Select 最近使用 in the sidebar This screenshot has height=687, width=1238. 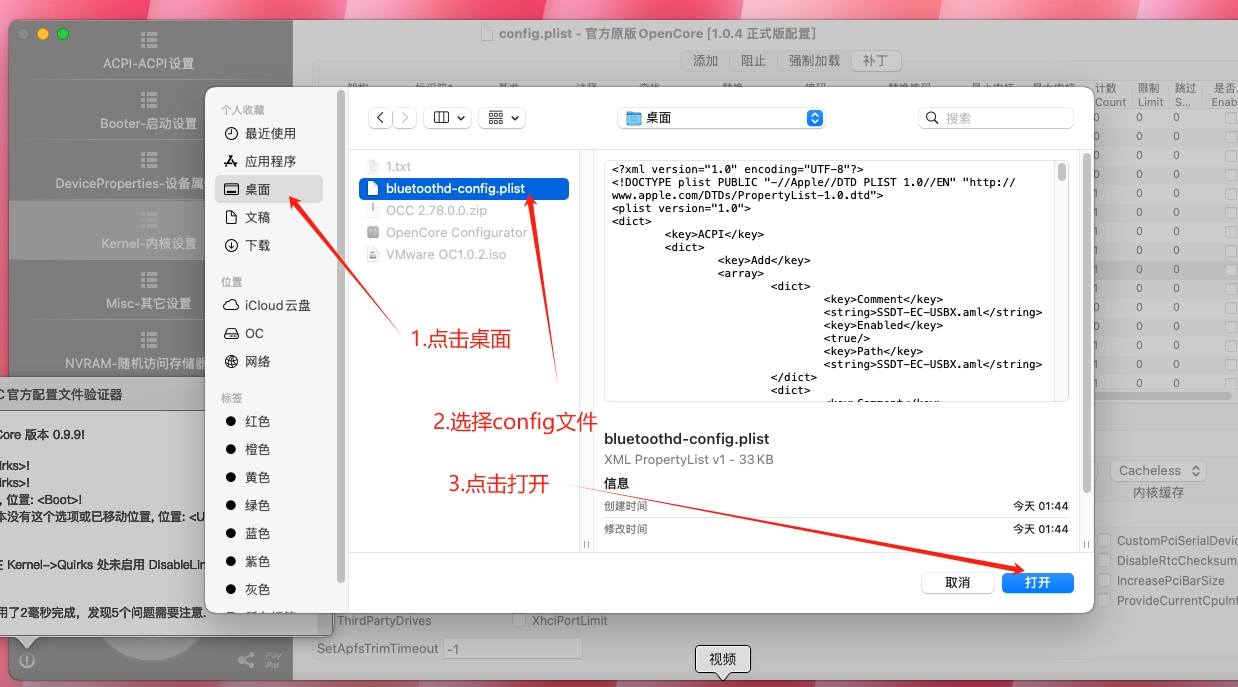point(270,133)
